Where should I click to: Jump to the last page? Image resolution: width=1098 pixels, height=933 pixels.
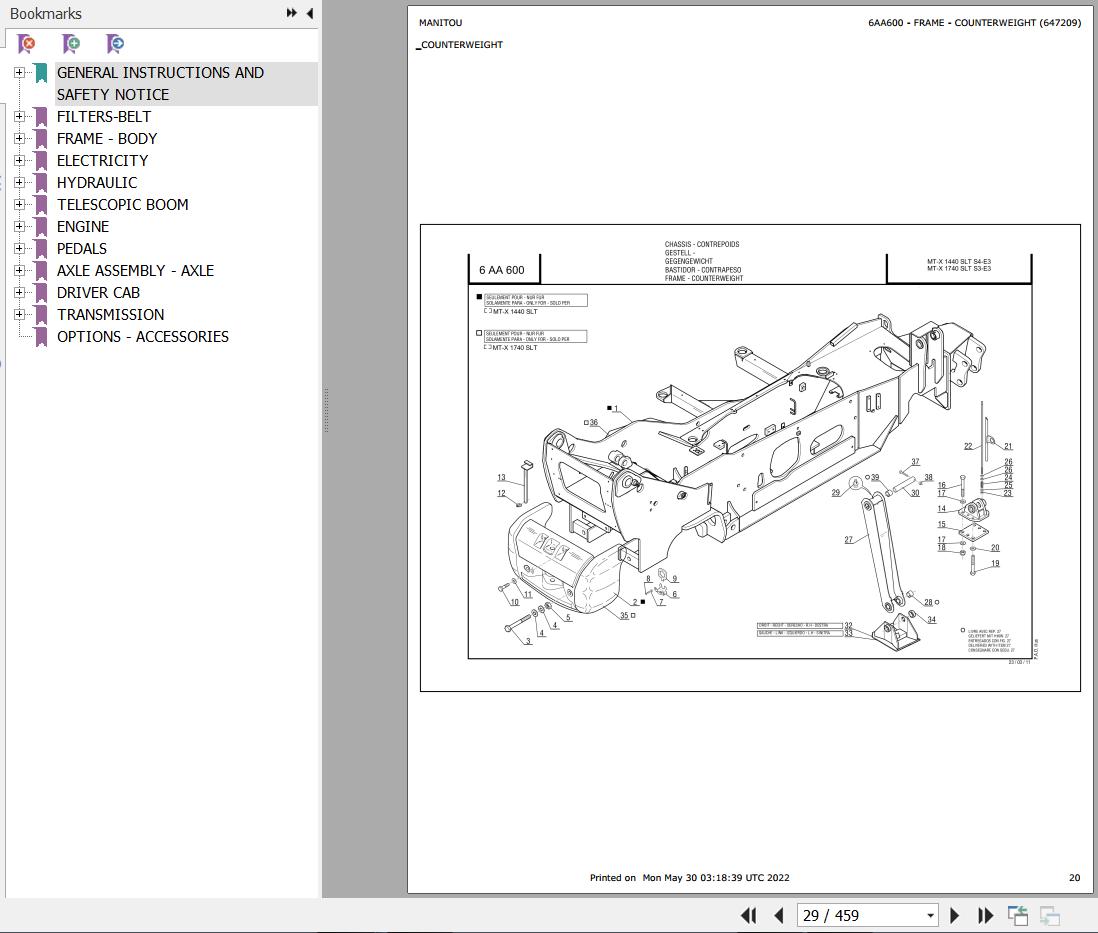coord(985,915)
